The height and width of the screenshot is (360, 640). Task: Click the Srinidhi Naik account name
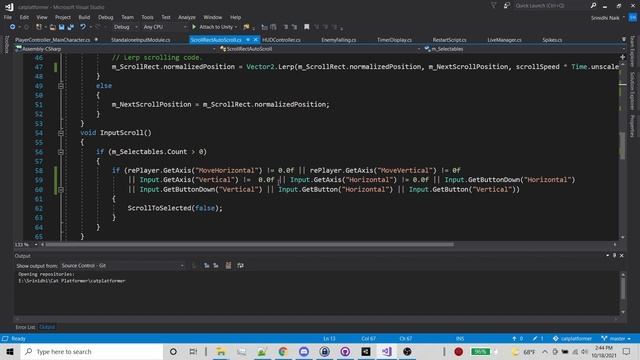[605, 18]
